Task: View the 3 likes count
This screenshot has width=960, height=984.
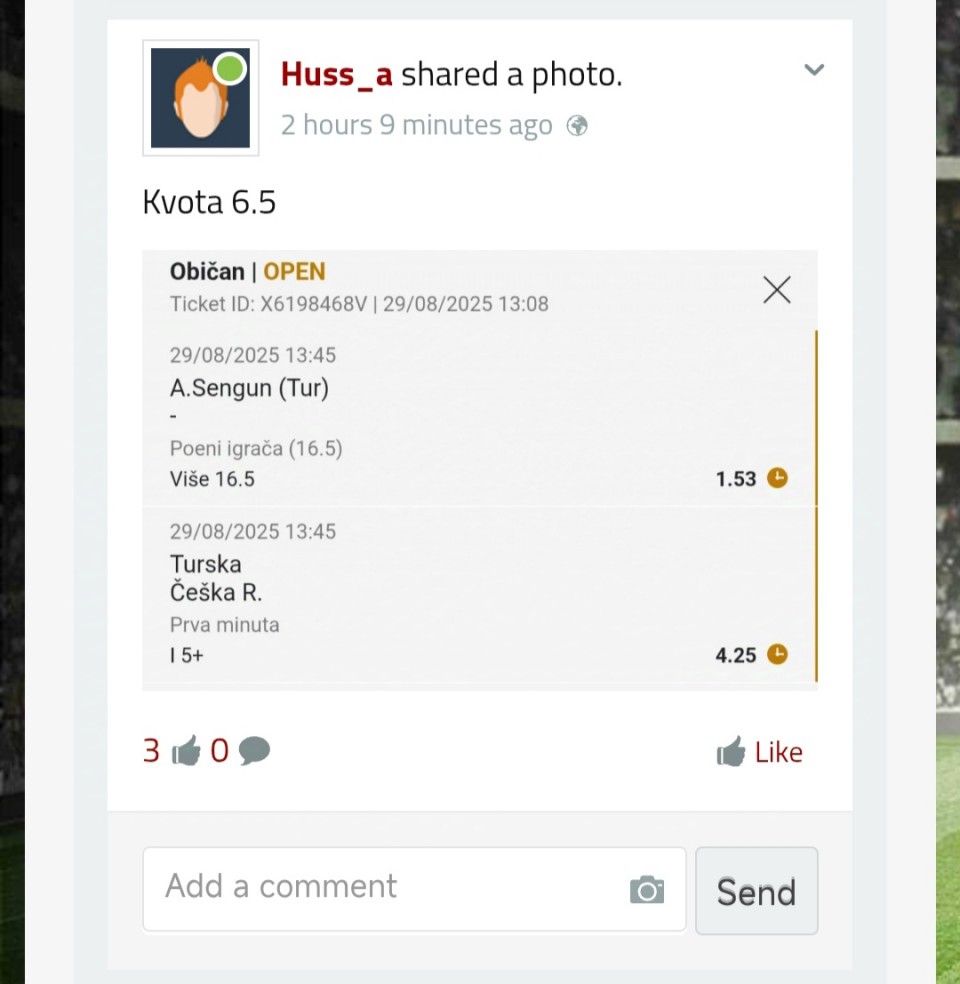Action: point(151,751)
